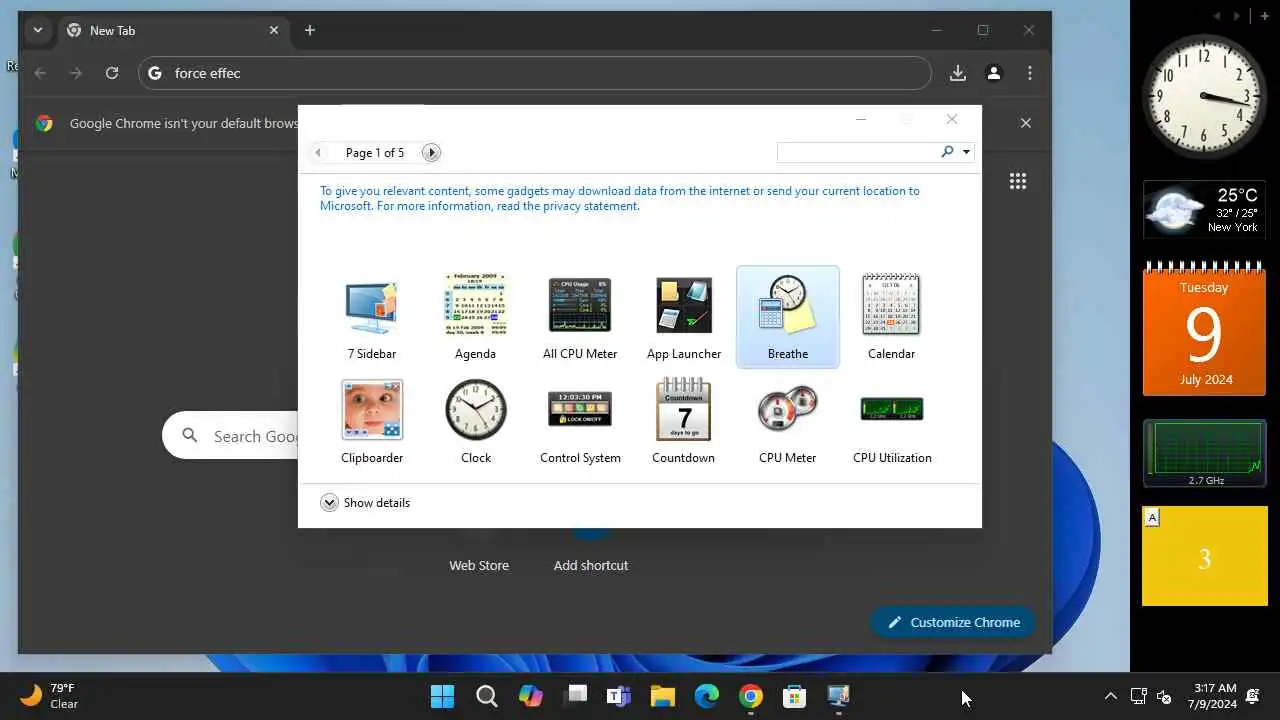Screen dimensions: 1280x720
Task: Click the Customize Chrome button
Action: click(x=953, y=622)
